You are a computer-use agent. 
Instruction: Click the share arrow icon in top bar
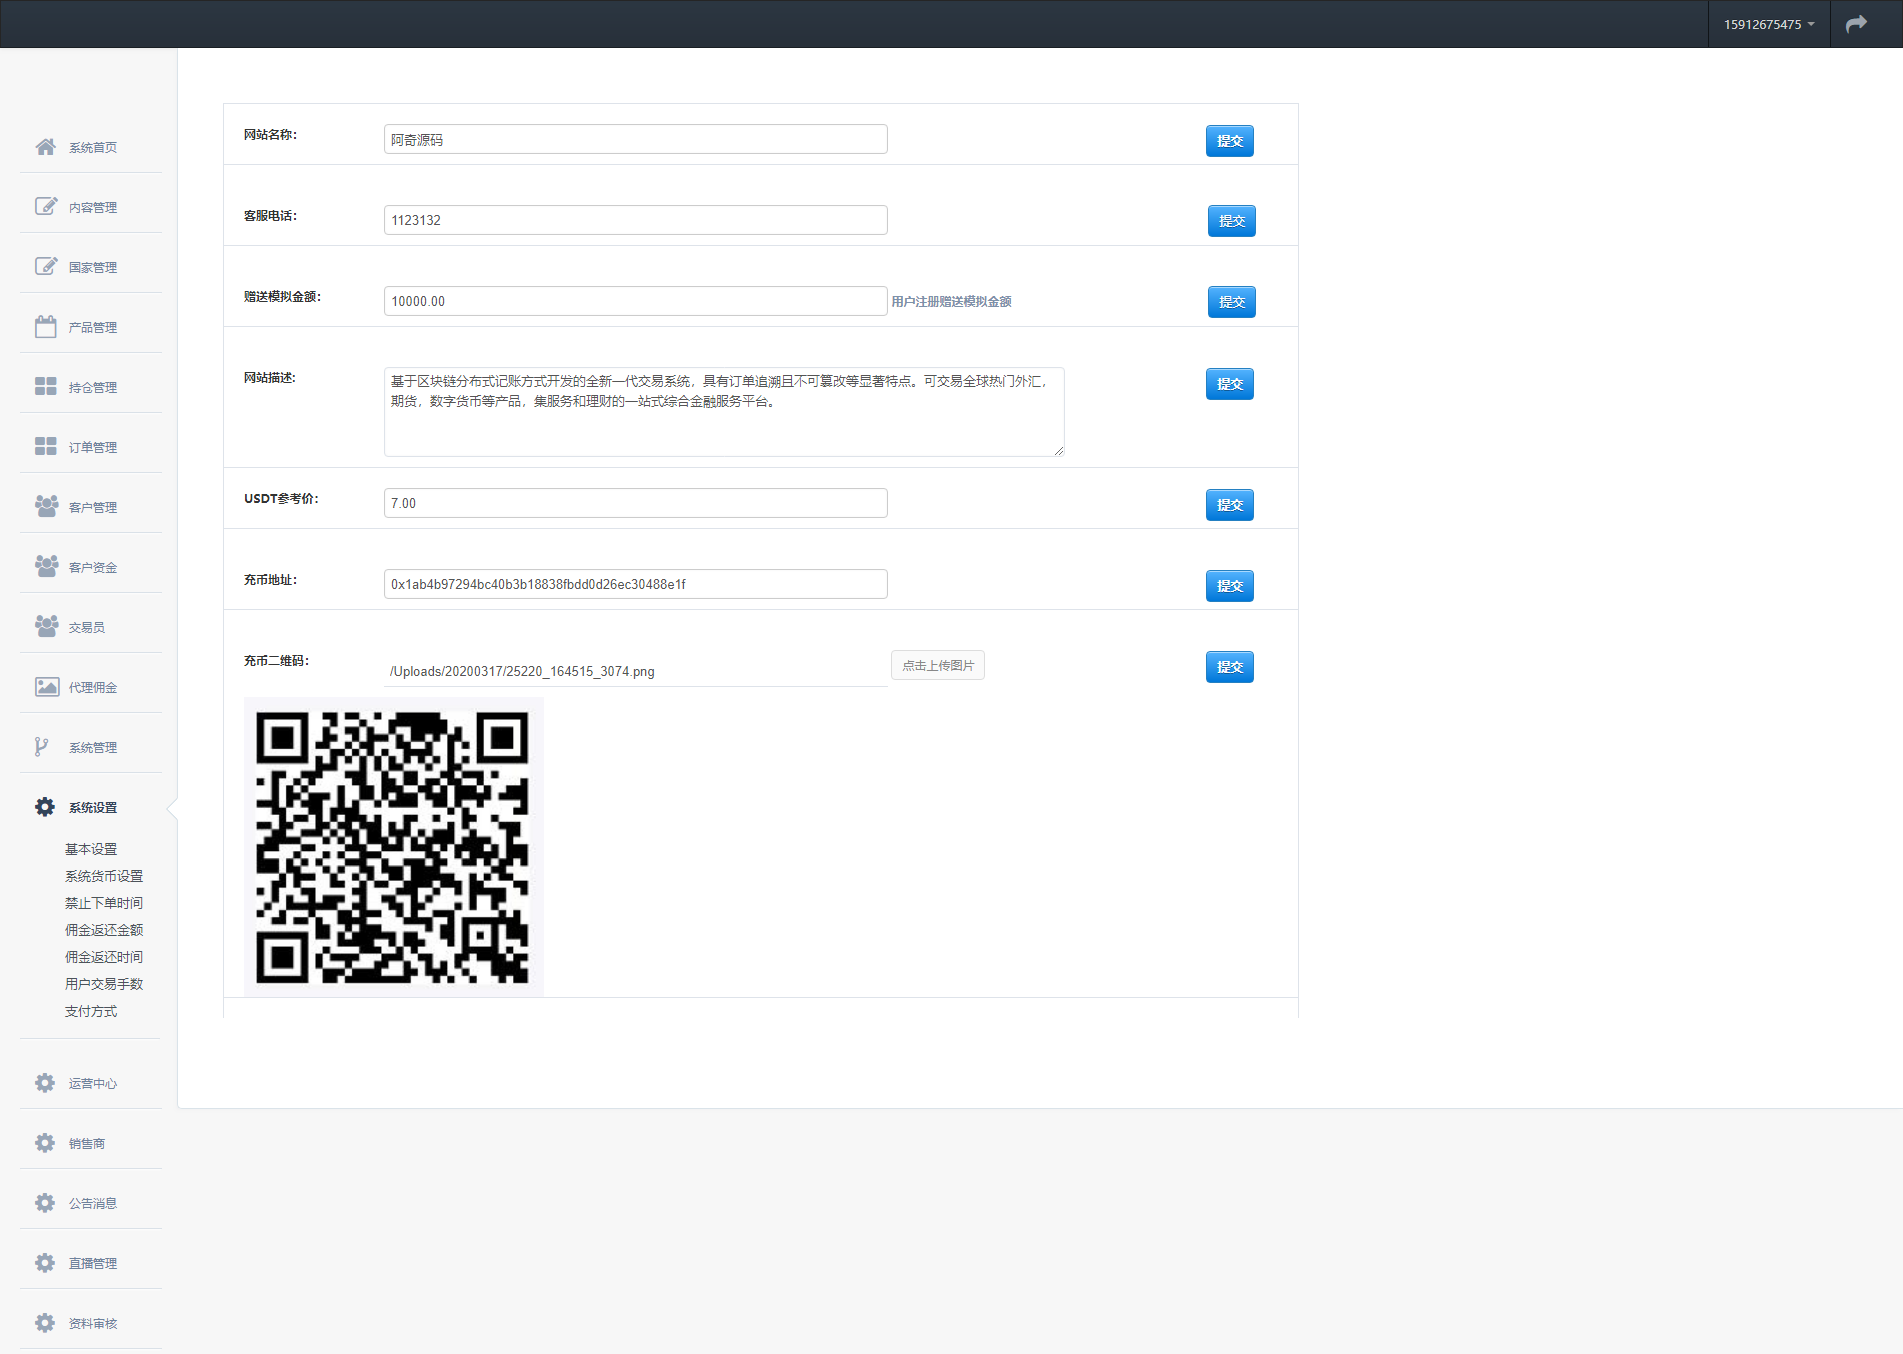tap(1856, 24)
